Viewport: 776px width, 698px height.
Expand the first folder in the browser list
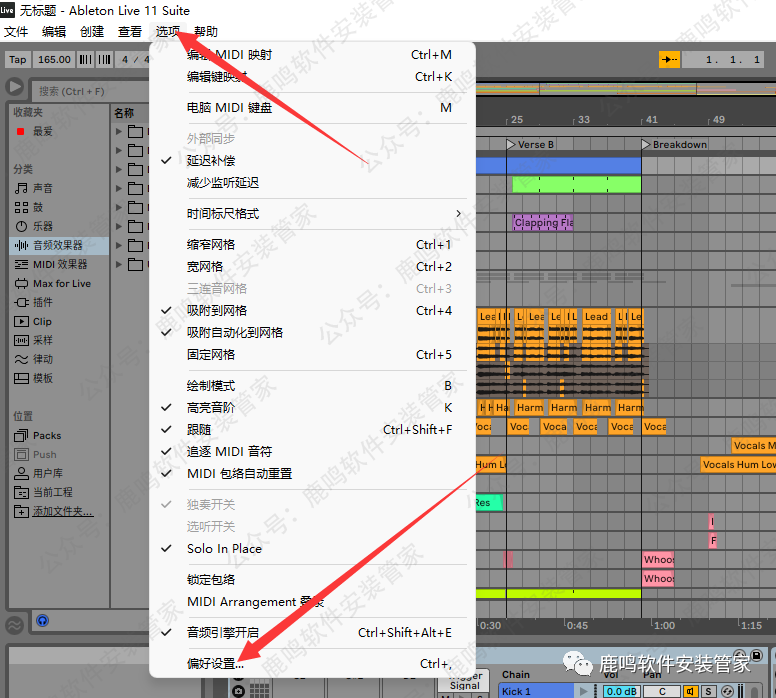[120, 131]
